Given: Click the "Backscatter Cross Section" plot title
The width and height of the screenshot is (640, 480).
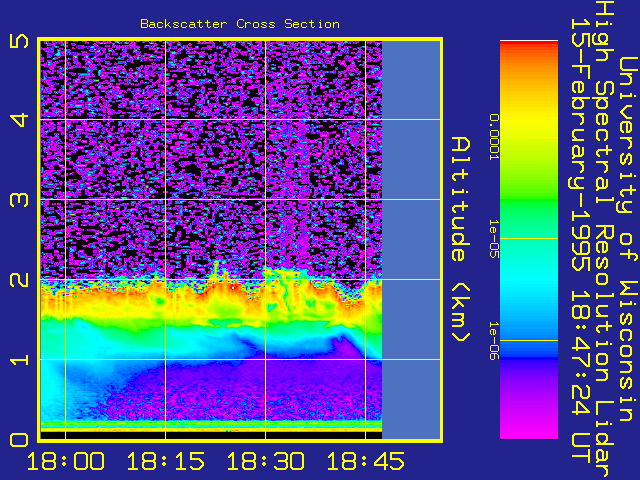Looking at the screenshot, I should click(240, 24).
